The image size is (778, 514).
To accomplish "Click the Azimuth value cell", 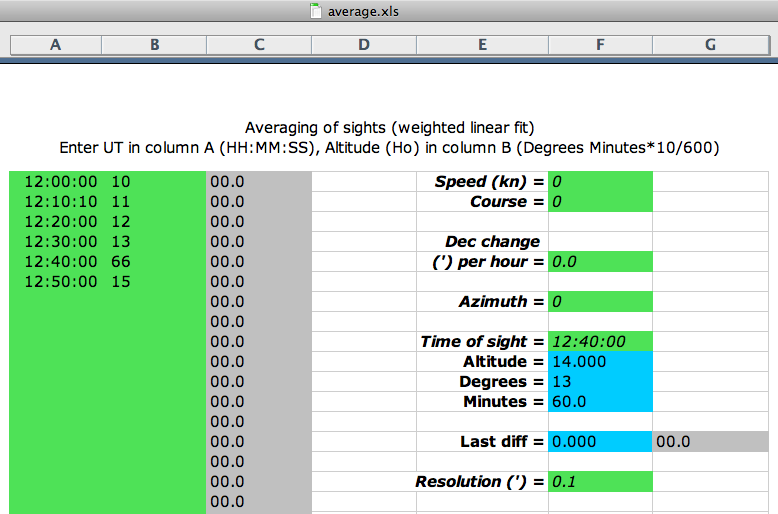I will [x=600, y=302].
